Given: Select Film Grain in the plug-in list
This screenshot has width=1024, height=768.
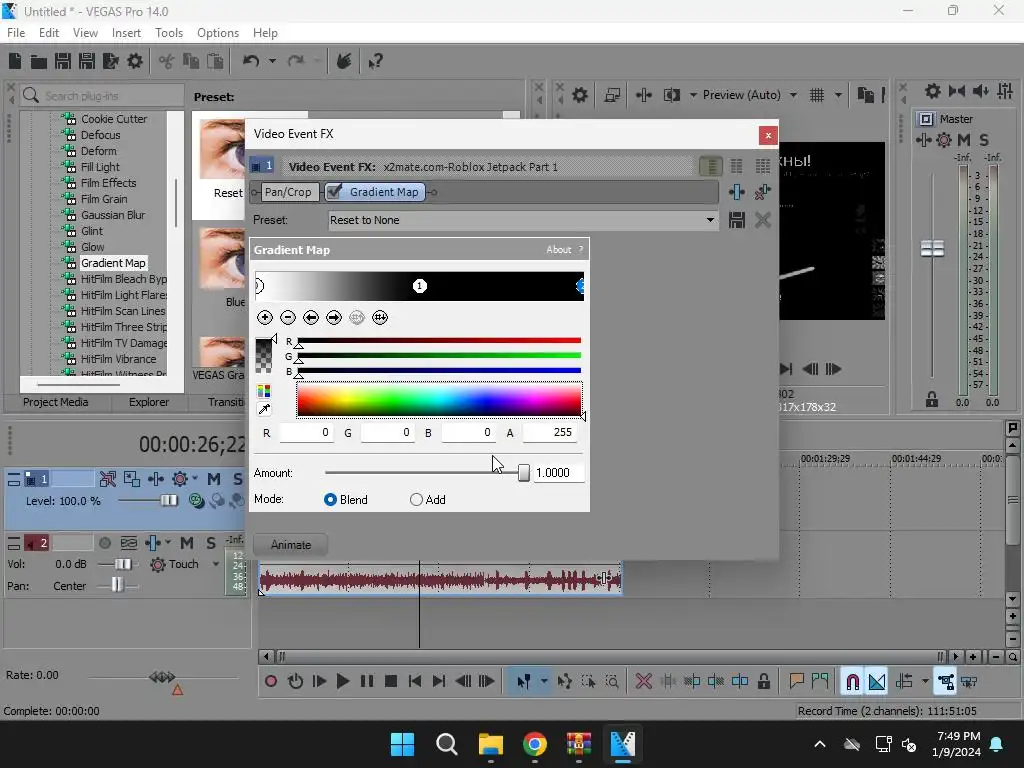Looking at the screenshot, I should click(104, 199).
